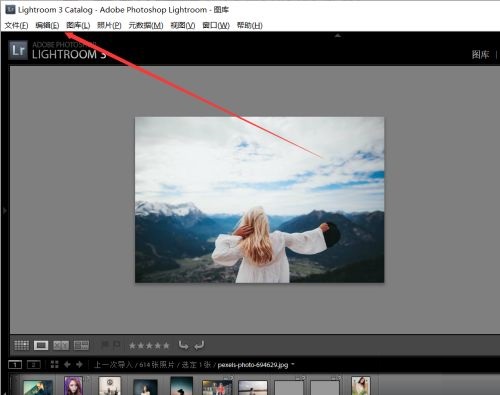Rotate the photo clockwise

click(199, 345)
